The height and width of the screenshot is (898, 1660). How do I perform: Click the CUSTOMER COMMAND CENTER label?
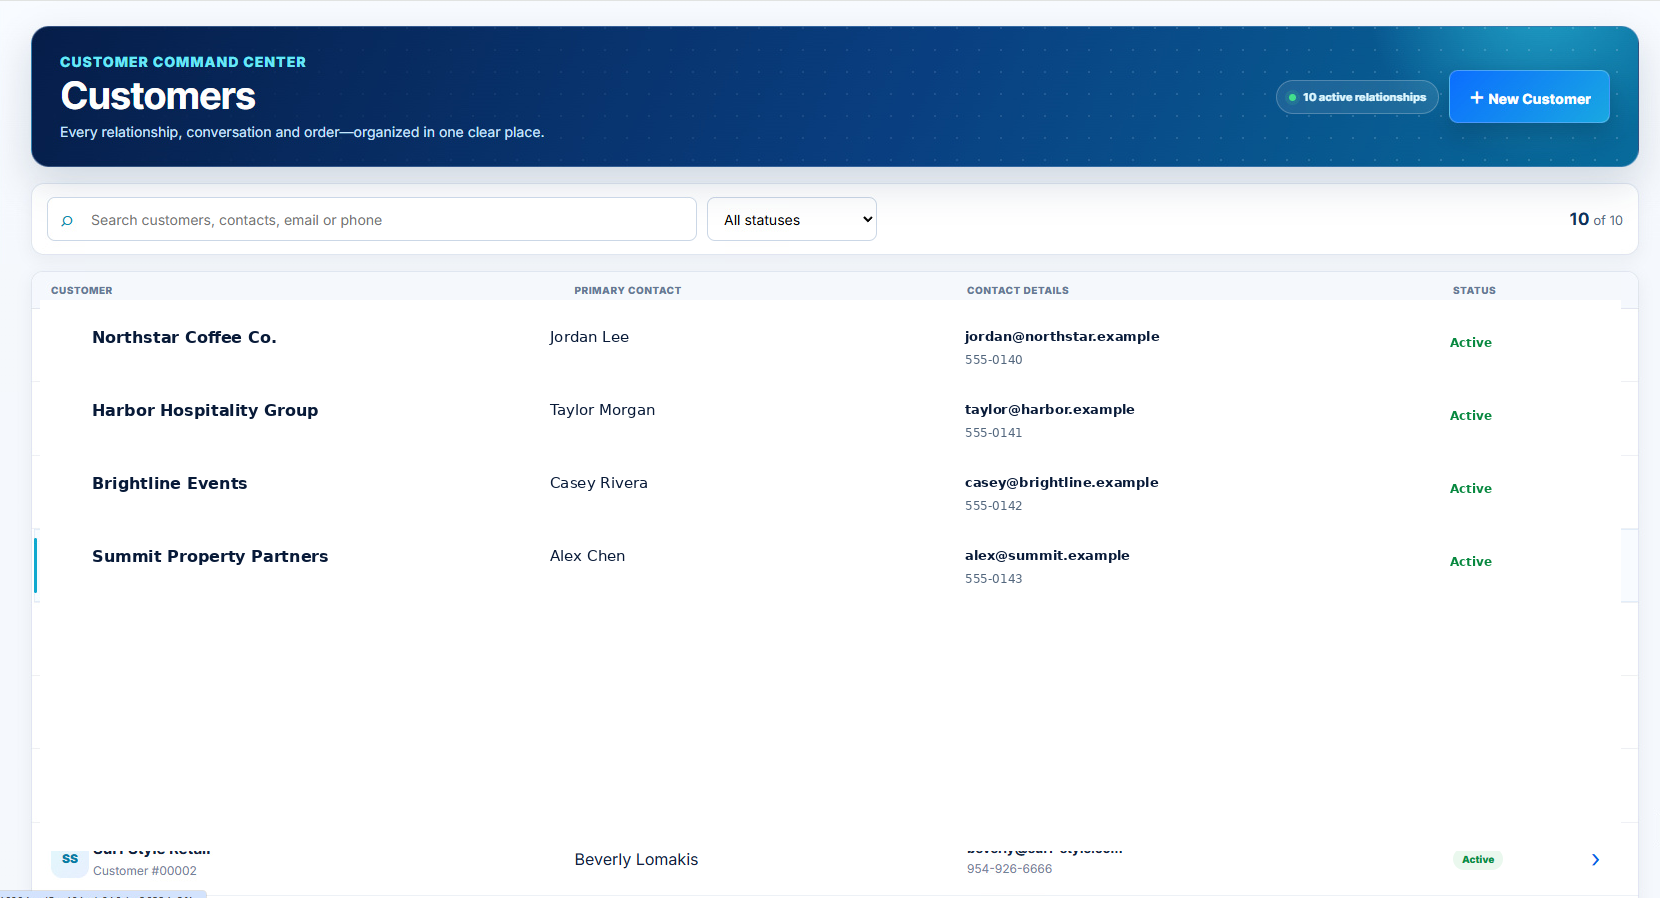click(x=183, y=62)
